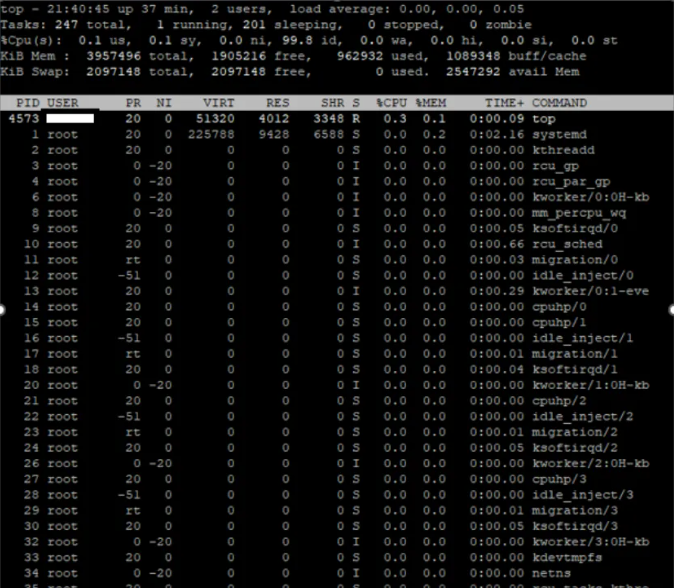The width and height of the screenshot is (674, 588).
Task: Click the 21:40:45 time in header
Action: coord(78,9)
